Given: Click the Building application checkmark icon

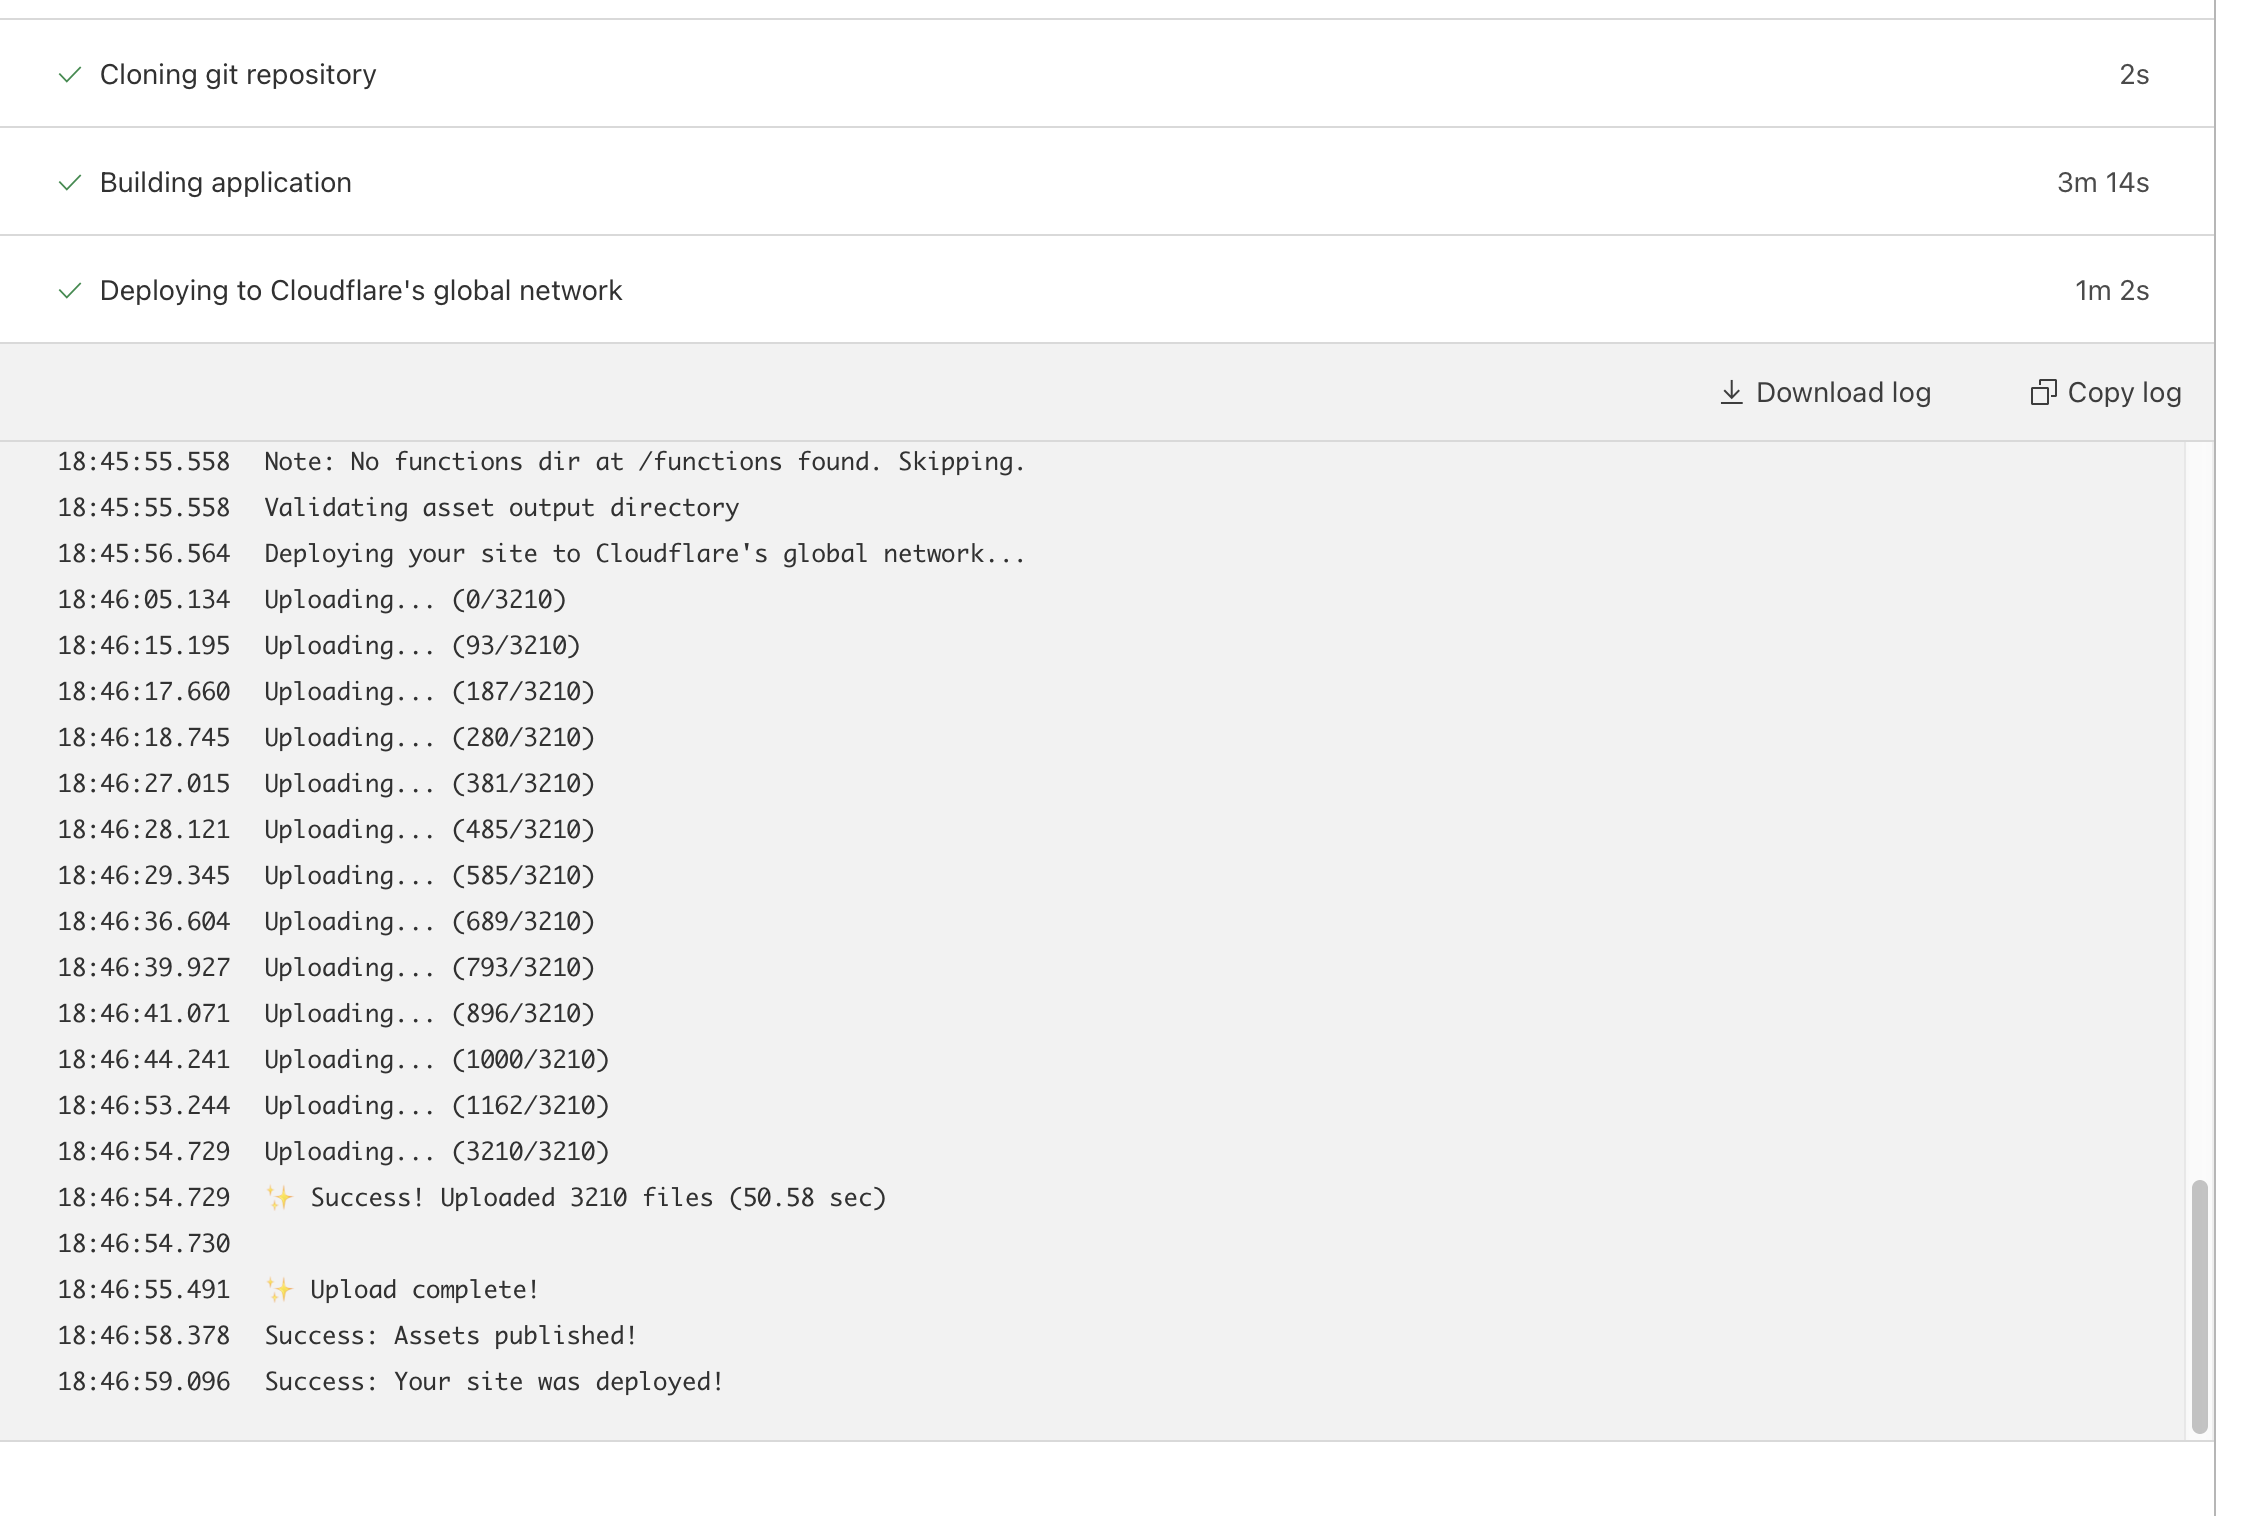Looking at the screenshot, I should tap(70, 183).
